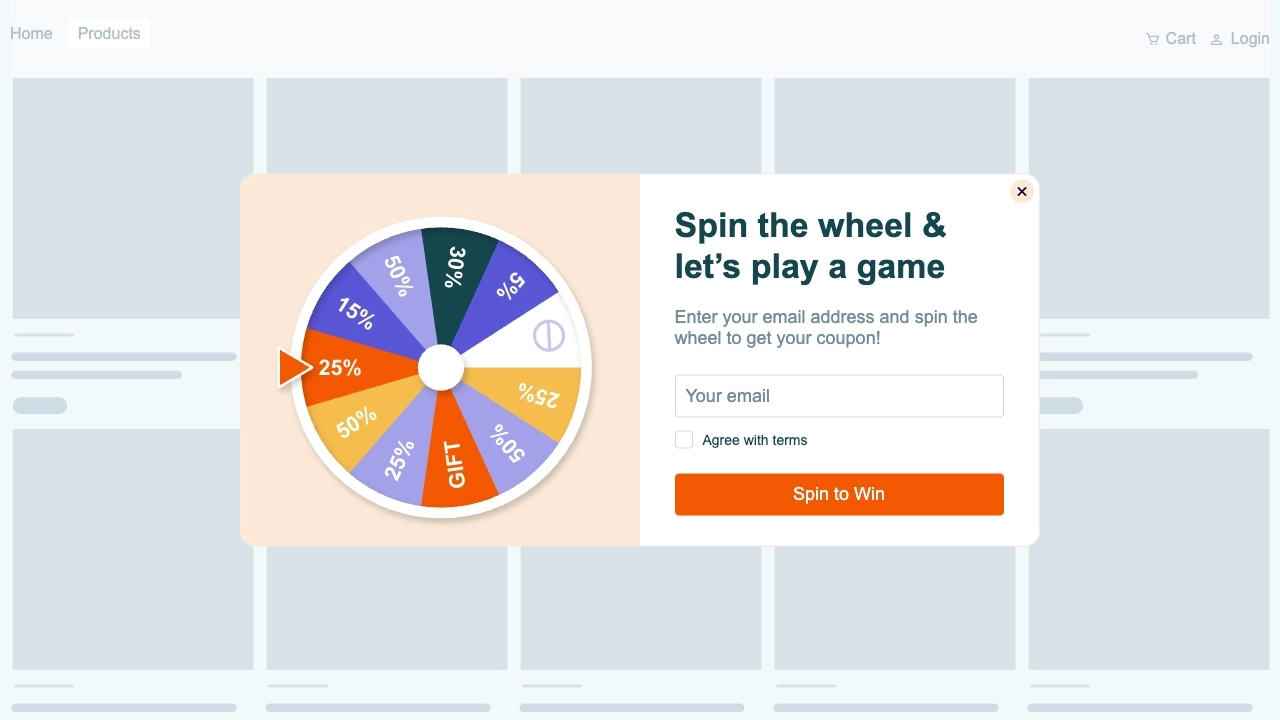Screen dimensions: 1280x720
Task: Click the cart icon in header
Action: click(1152, 39)
